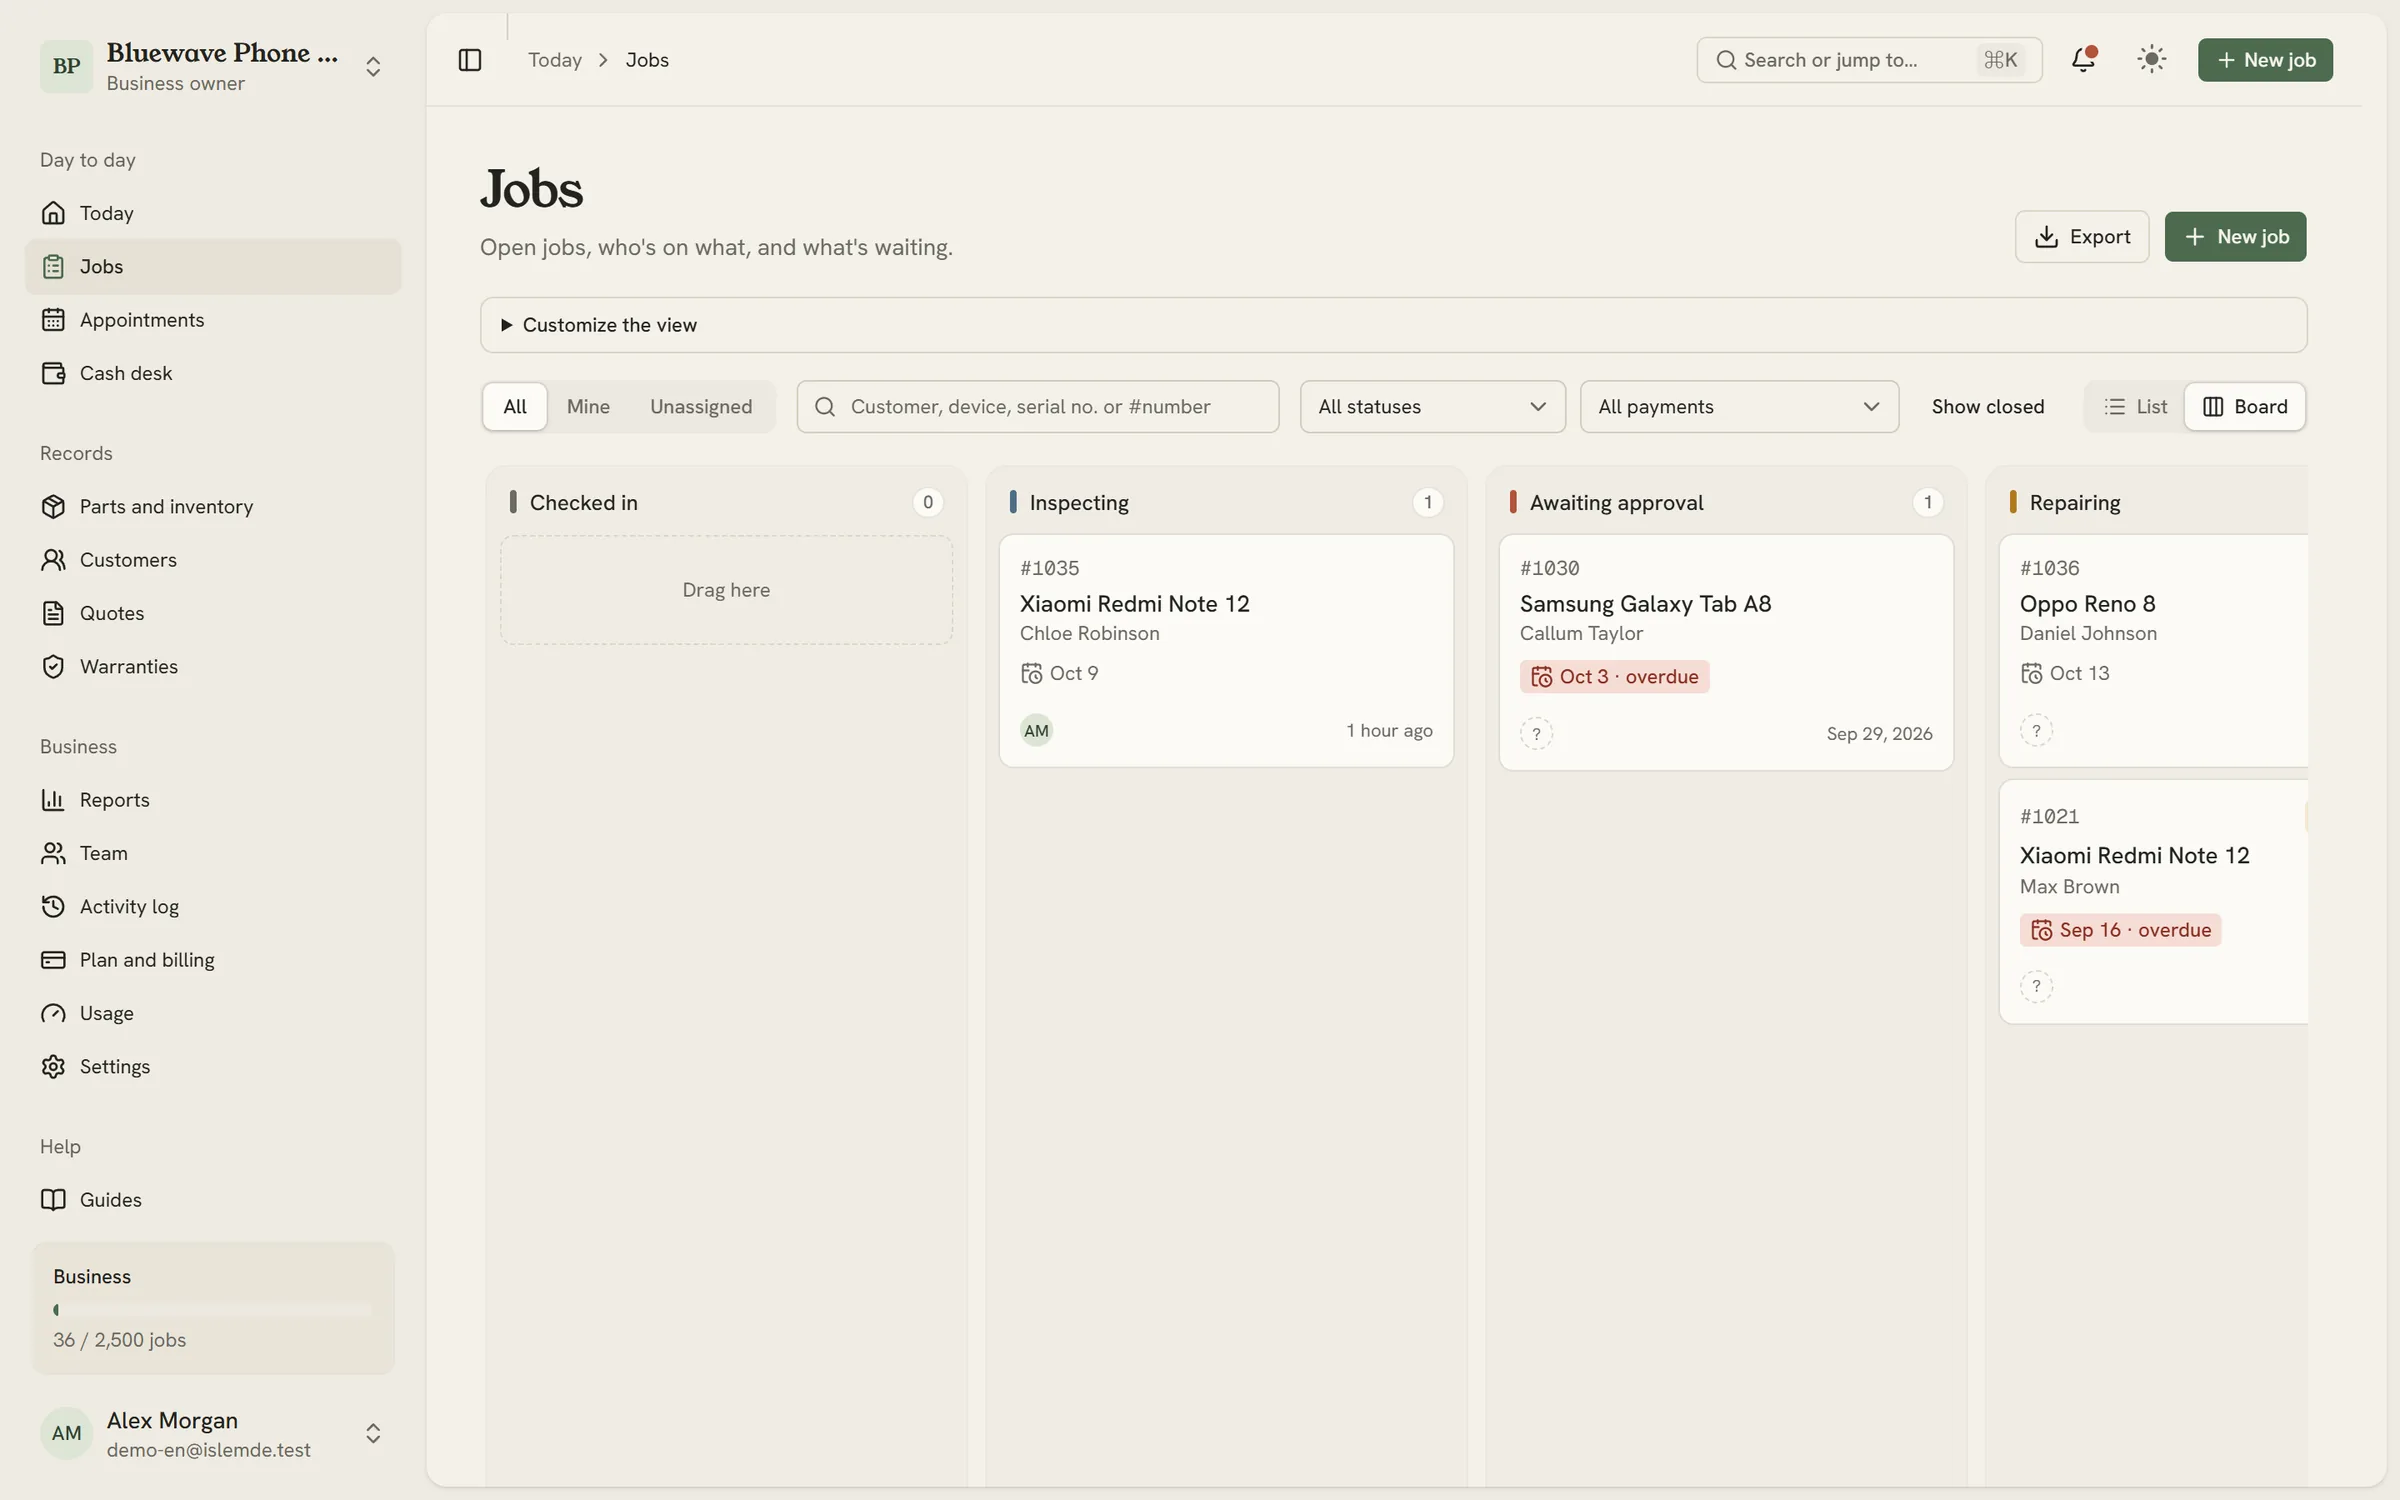Click the Usage gauge icon

click(x=53, y=1013)
